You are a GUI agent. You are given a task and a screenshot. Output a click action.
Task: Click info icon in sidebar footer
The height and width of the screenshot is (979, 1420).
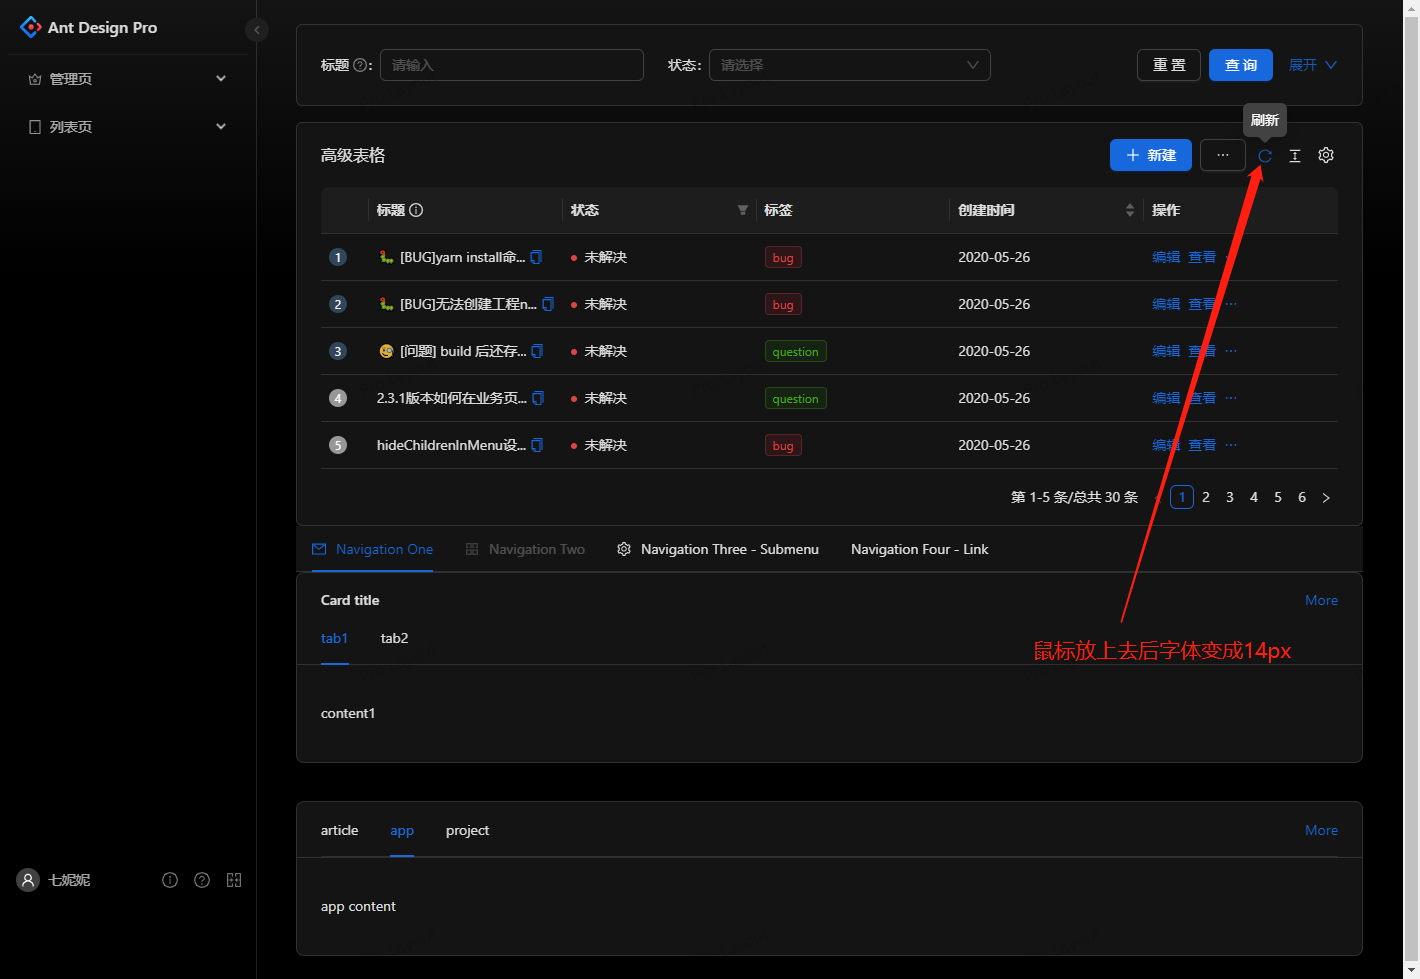point(170,880)
